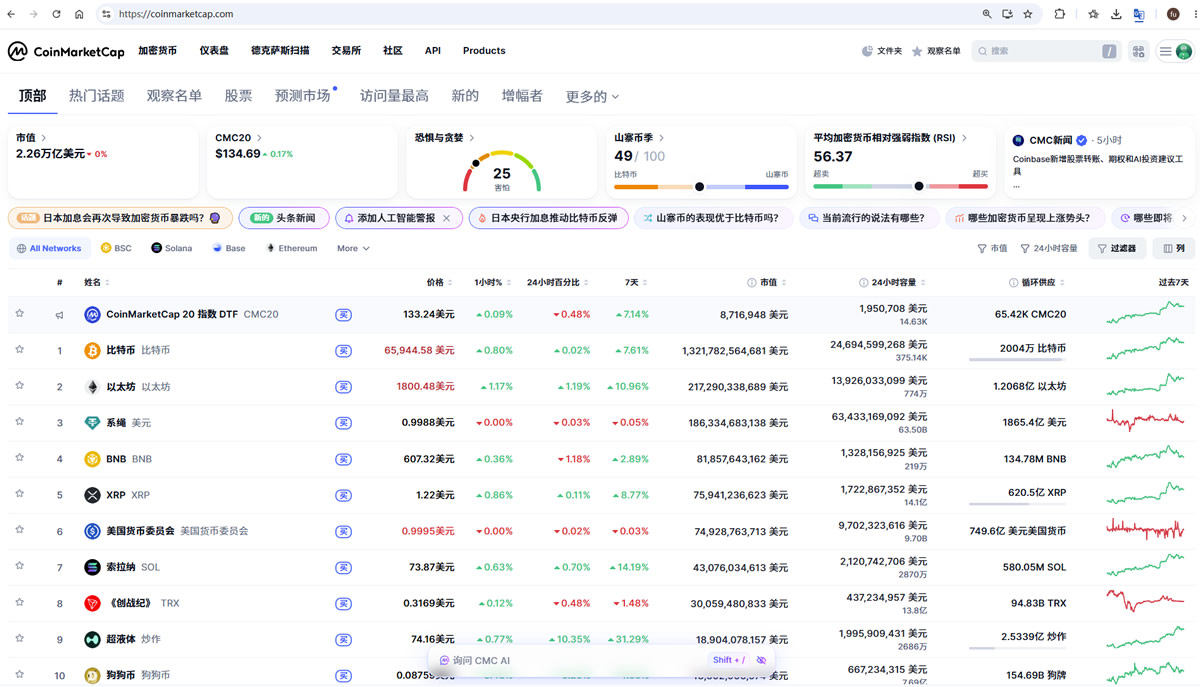1200x687 pixels.
Task: Expand 市值 card chevron
Action: 44,138
